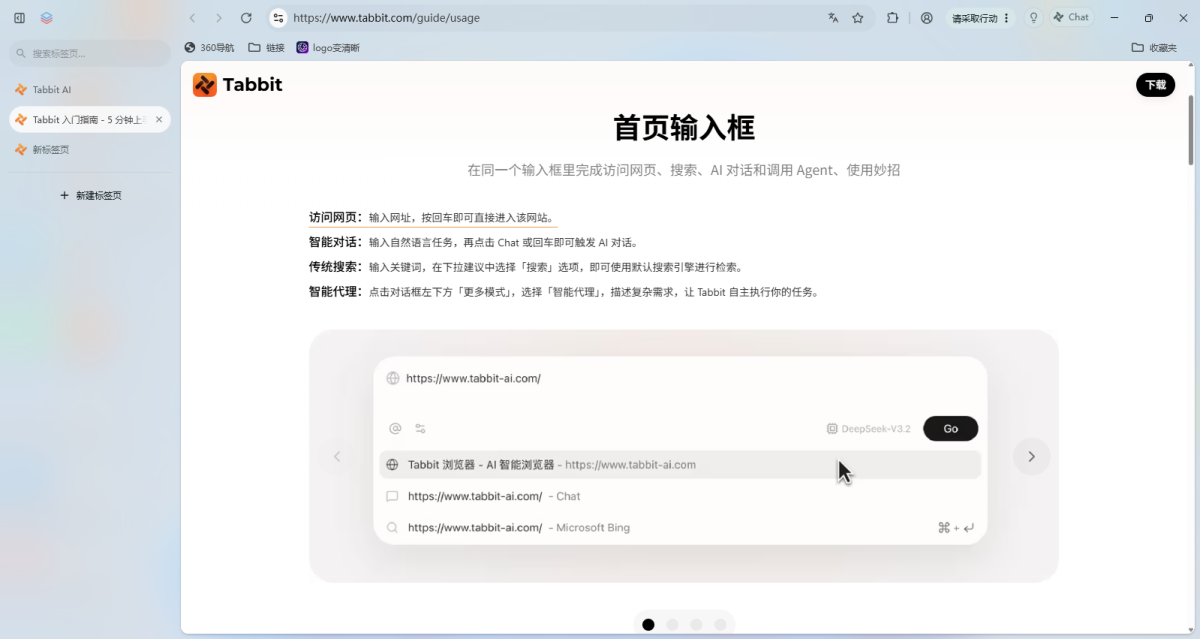Select the suggestion ending in Chat
The height and width of the screenshot is (639, 1200).
point(680,496)
